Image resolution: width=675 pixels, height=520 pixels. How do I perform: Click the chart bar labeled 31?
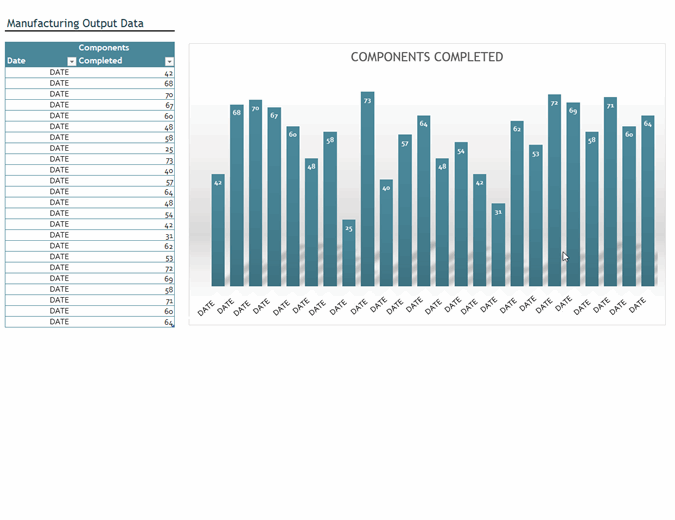[x=499, y=245]
